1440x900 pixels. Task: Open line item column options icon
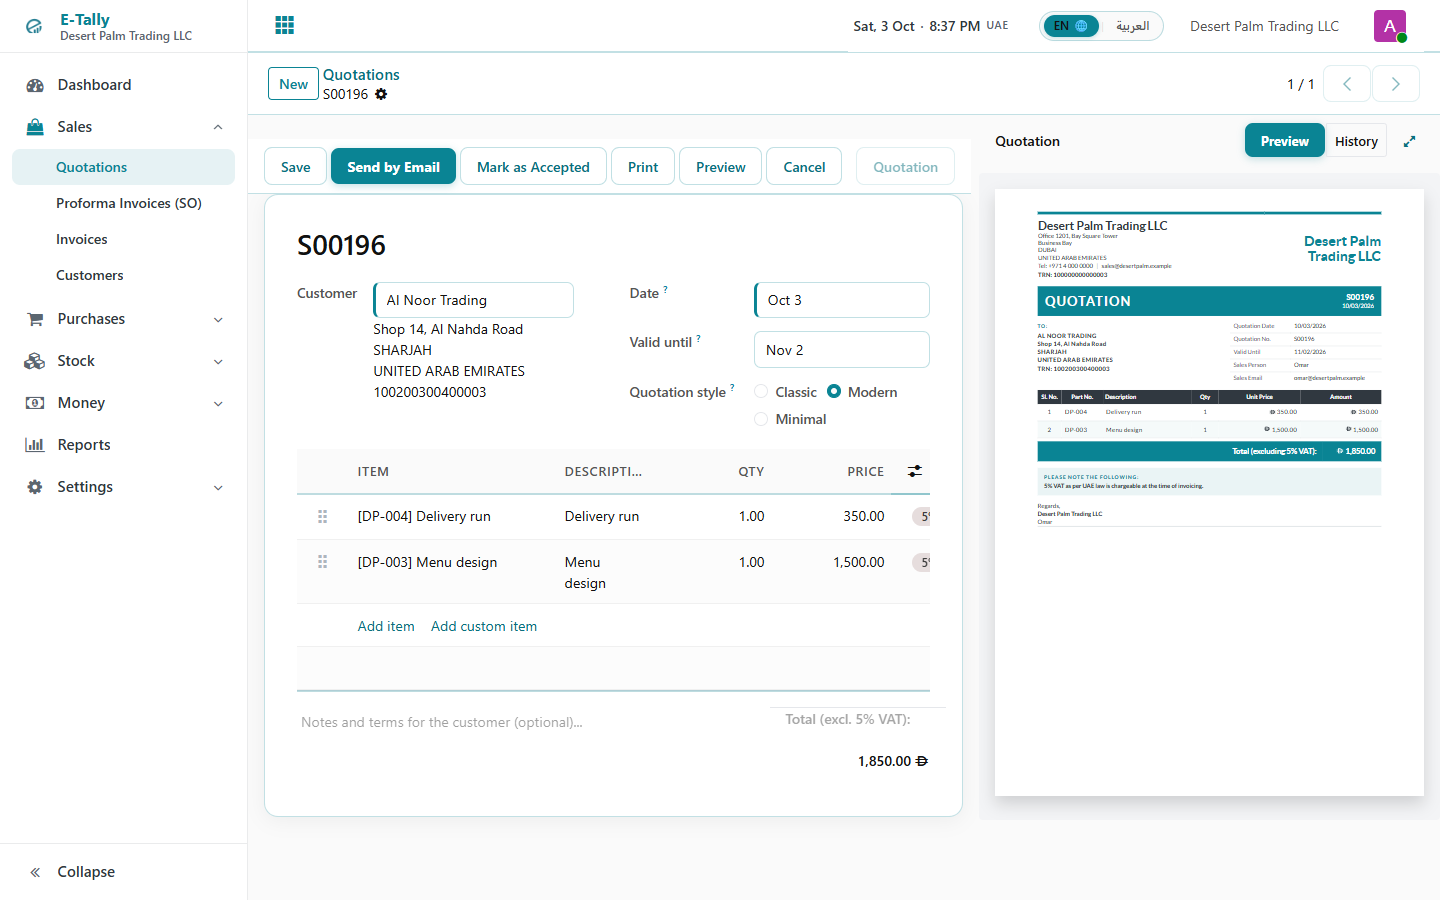tap(914, 471)
